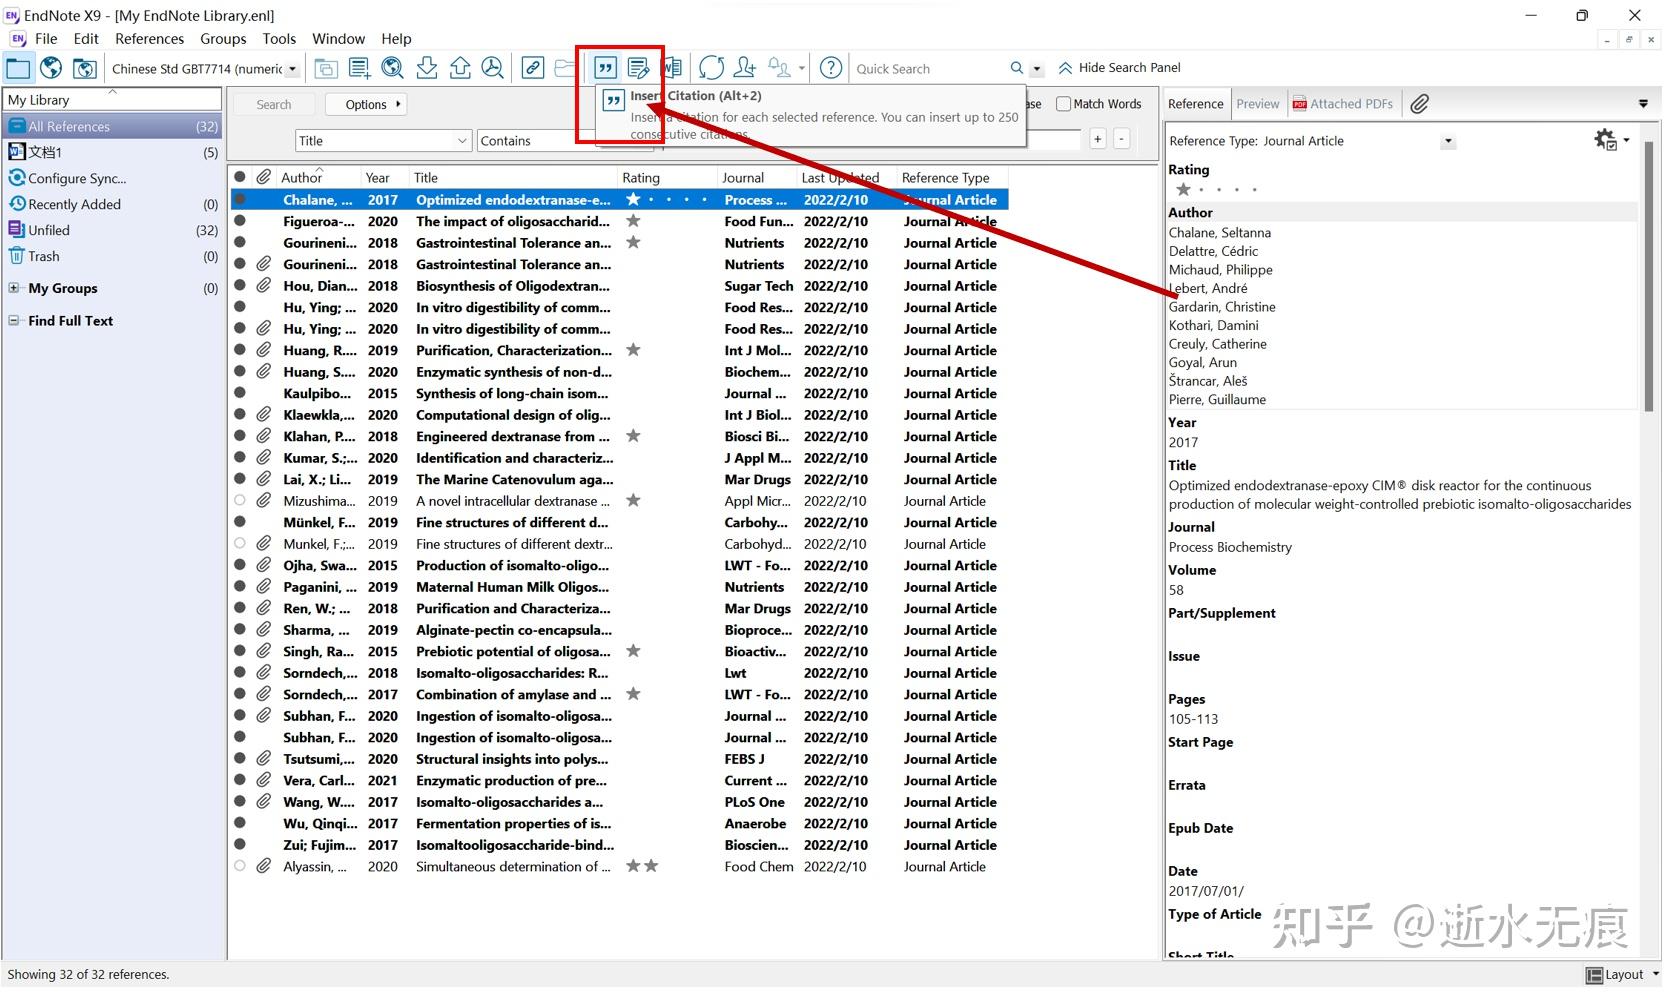Viewport: 1671px width, 993px height.
Task: Click the Open Link toolbar icon
Action: (533, 68)
